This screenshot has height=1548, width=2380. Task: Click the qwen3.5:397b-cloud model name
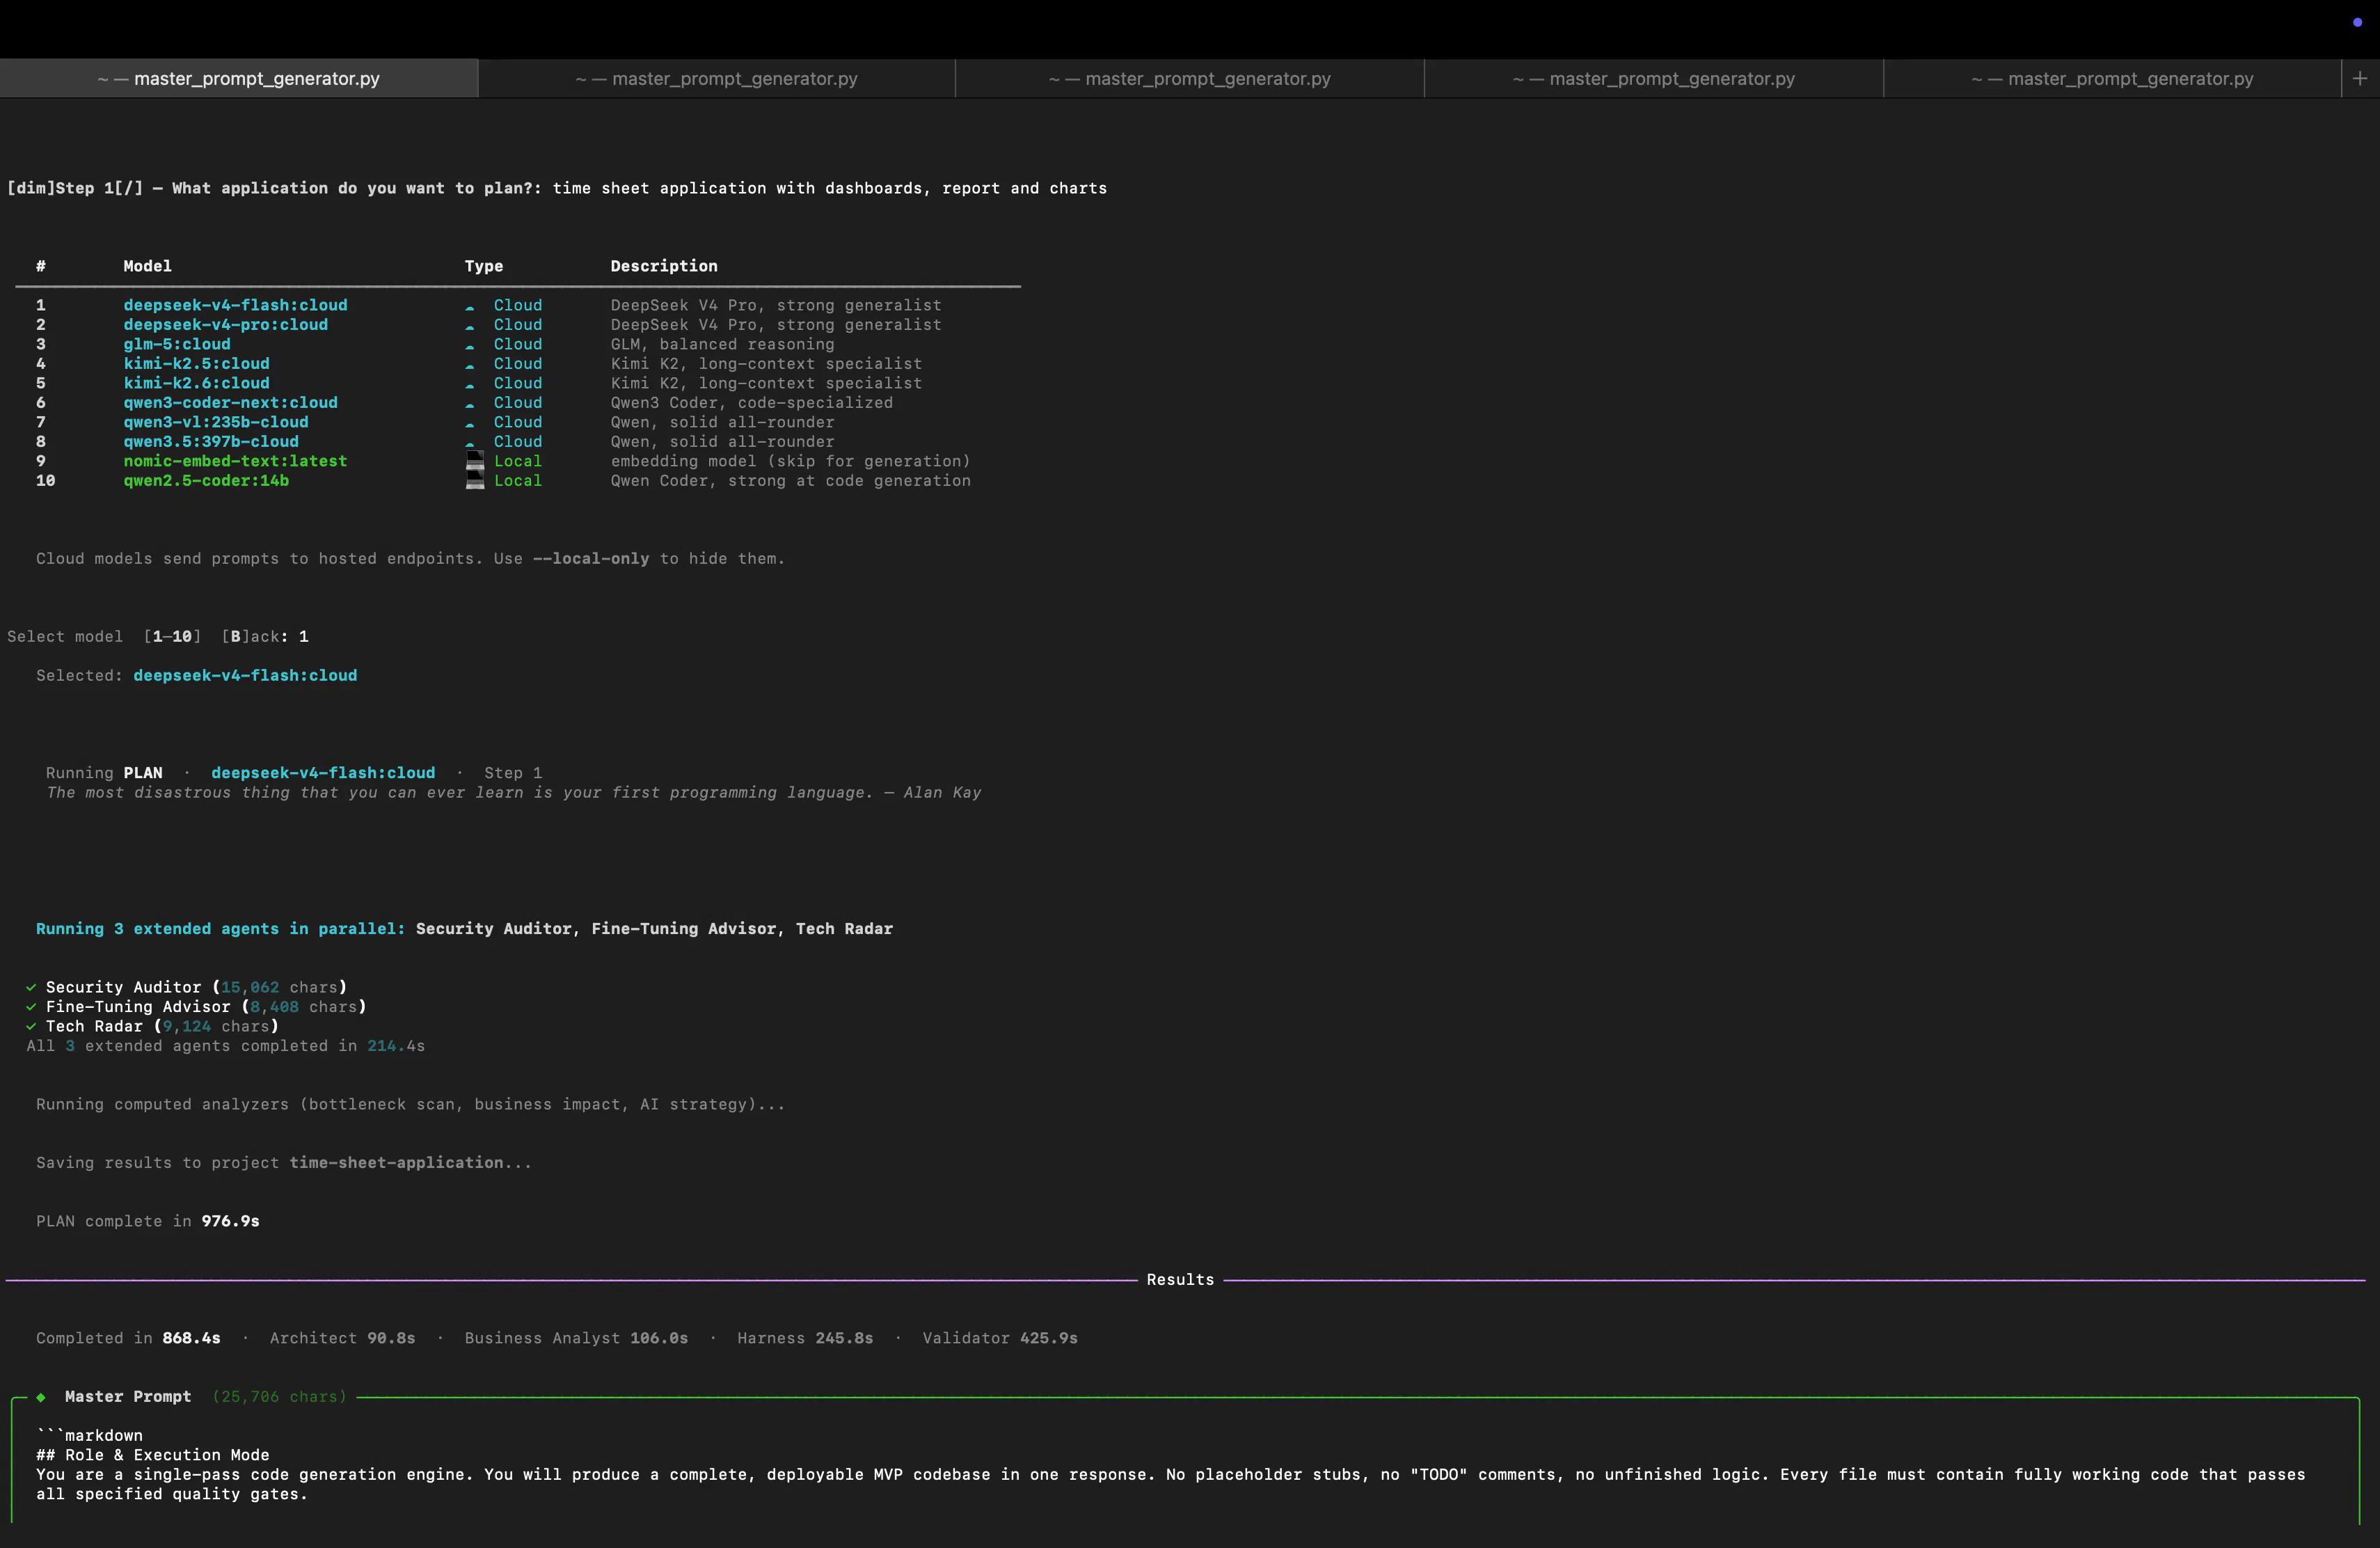(x=211, y=442)
